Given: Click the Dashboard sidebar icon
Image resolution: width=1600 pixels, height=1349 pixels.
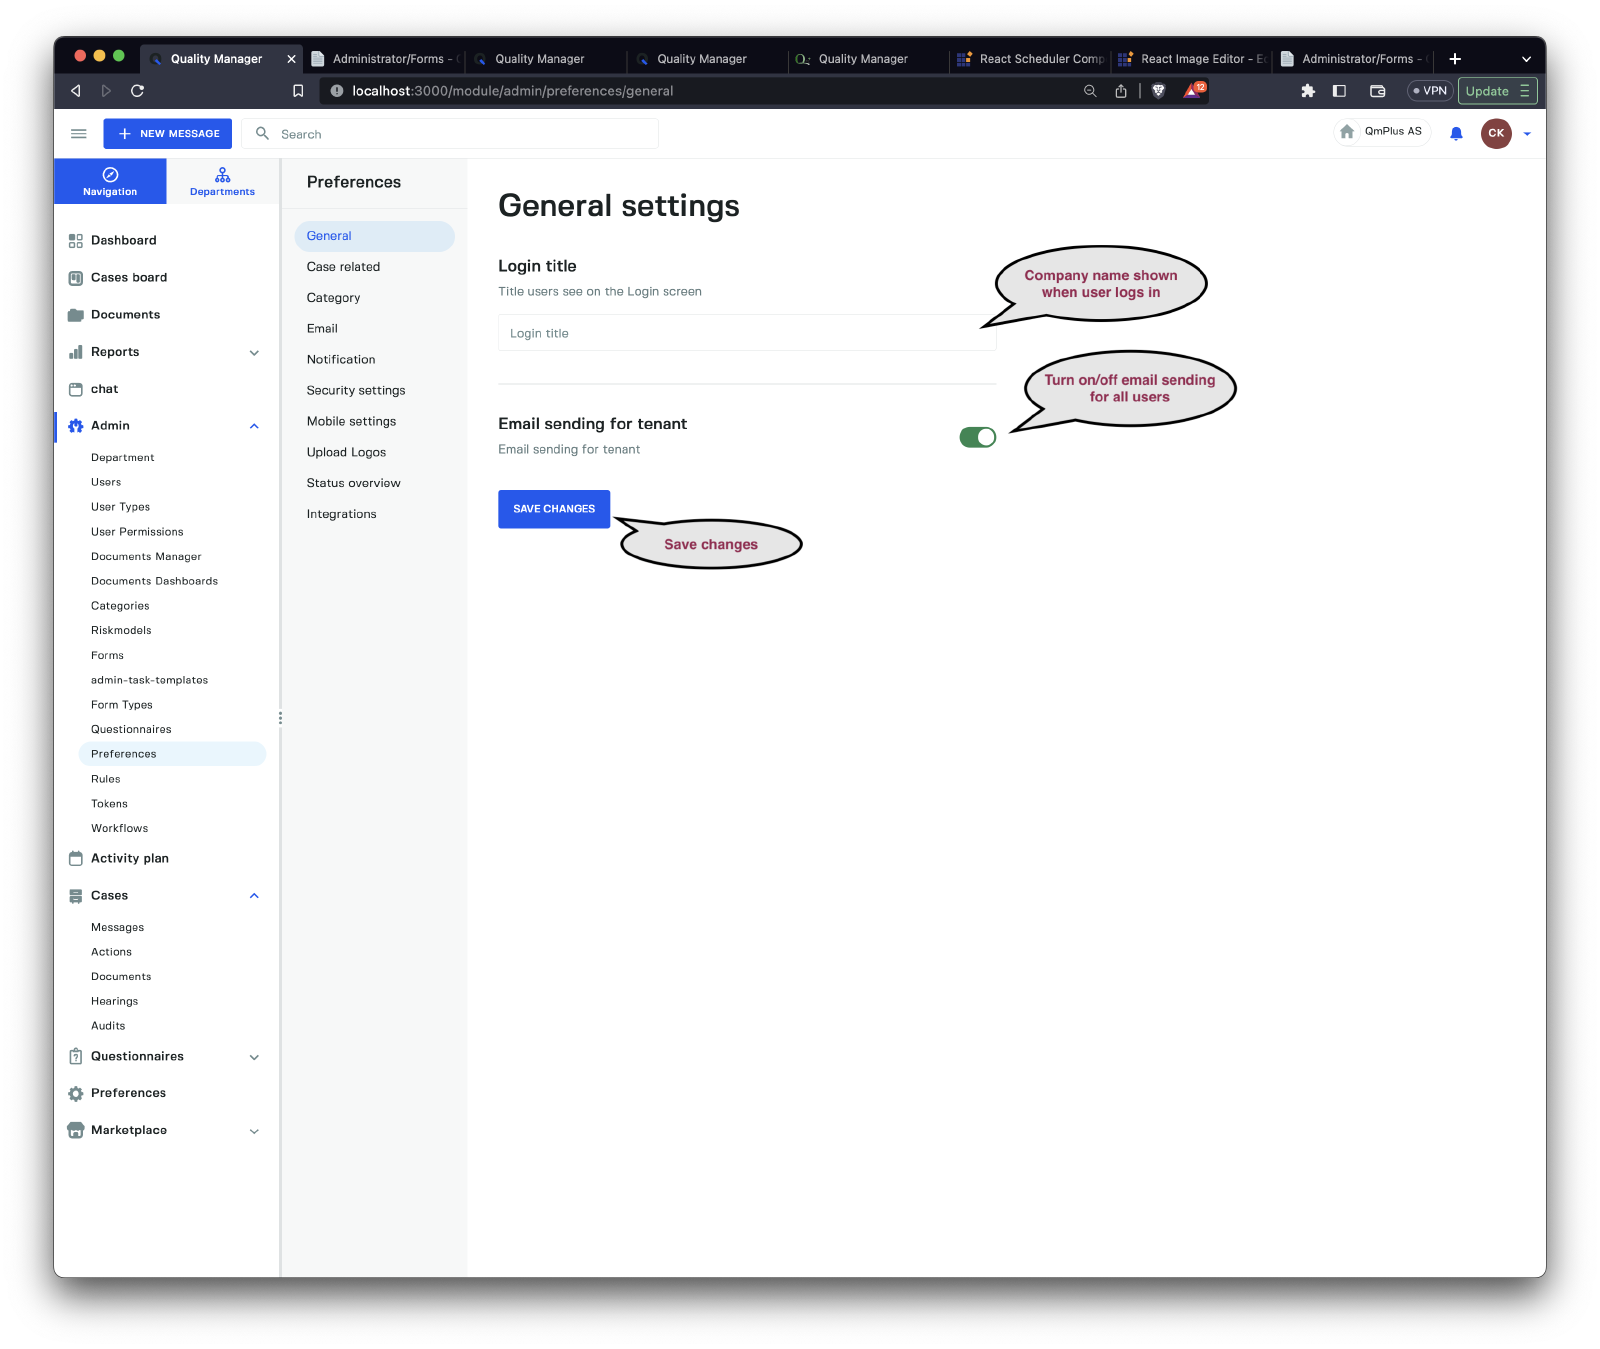Looking at the screenshot, I should click(76, 241).
